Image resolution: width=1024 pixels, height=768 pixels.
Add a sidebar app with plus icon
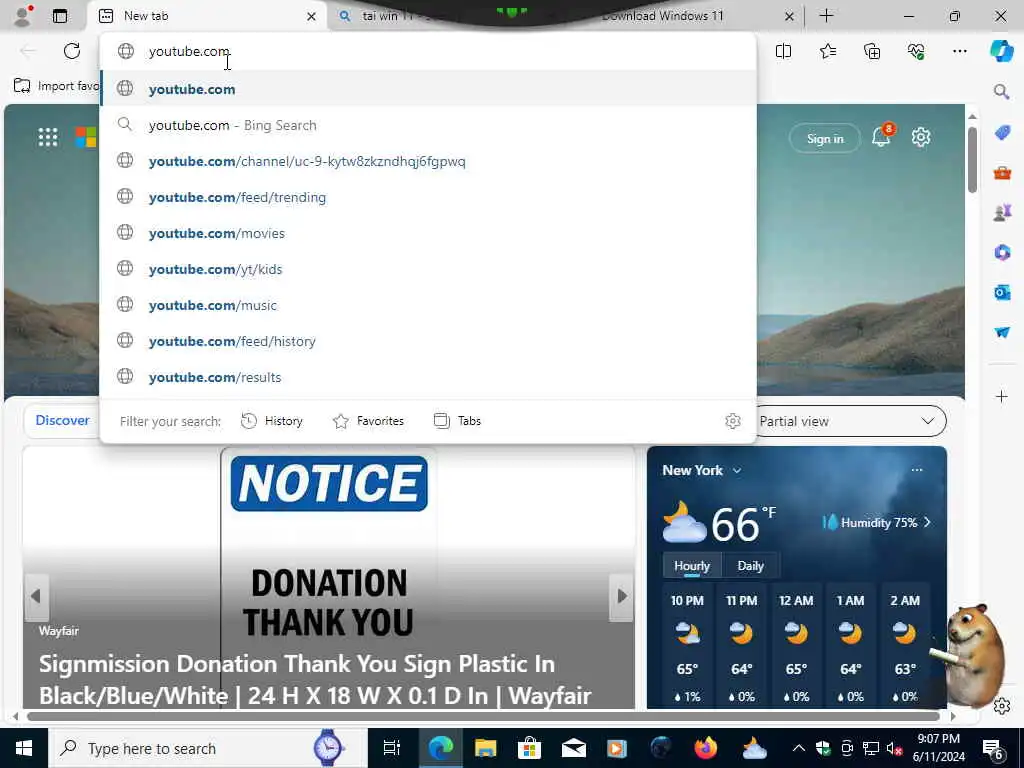[x=1002, y=396]
